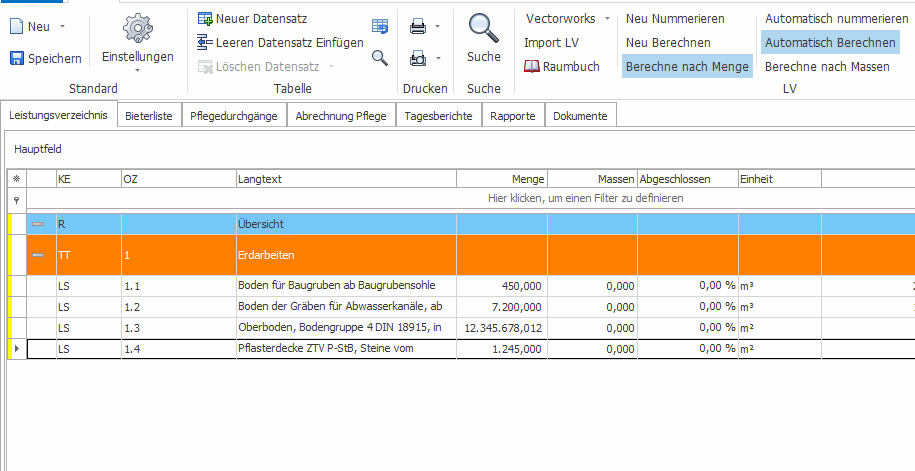Click the OZ cell 1.1
Screen dimensions: 915x471
tap(178, 286)
